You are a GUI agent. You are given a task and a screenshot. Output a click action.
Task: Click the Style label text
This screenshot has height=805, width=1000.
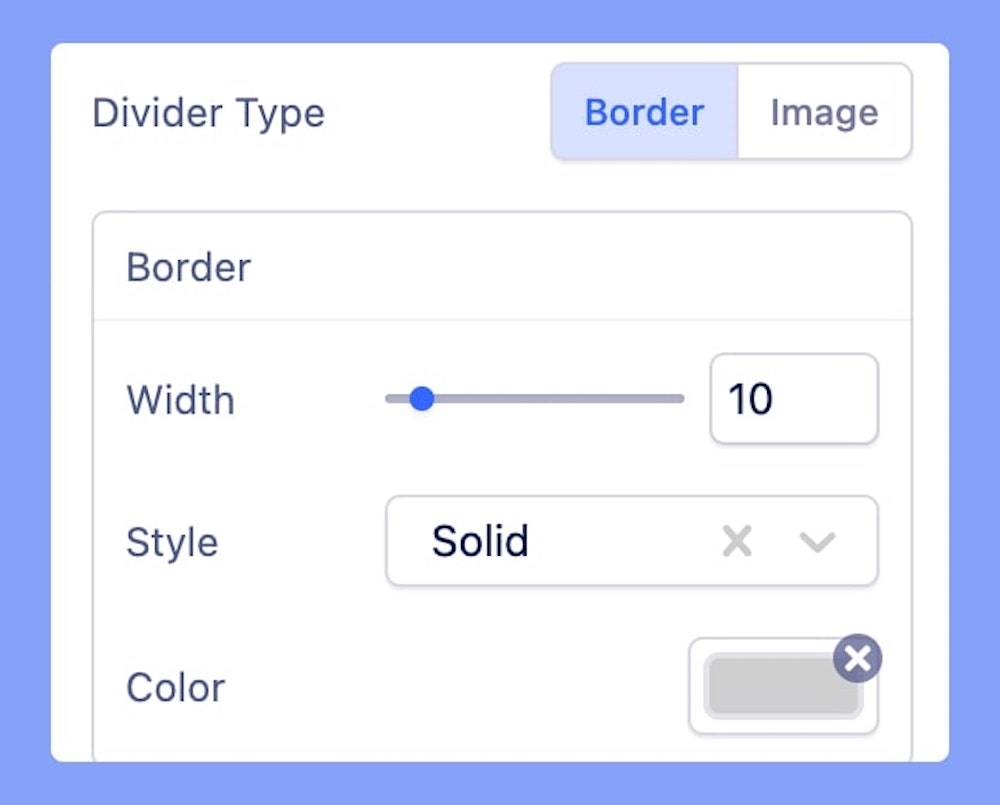pos(172,543)
